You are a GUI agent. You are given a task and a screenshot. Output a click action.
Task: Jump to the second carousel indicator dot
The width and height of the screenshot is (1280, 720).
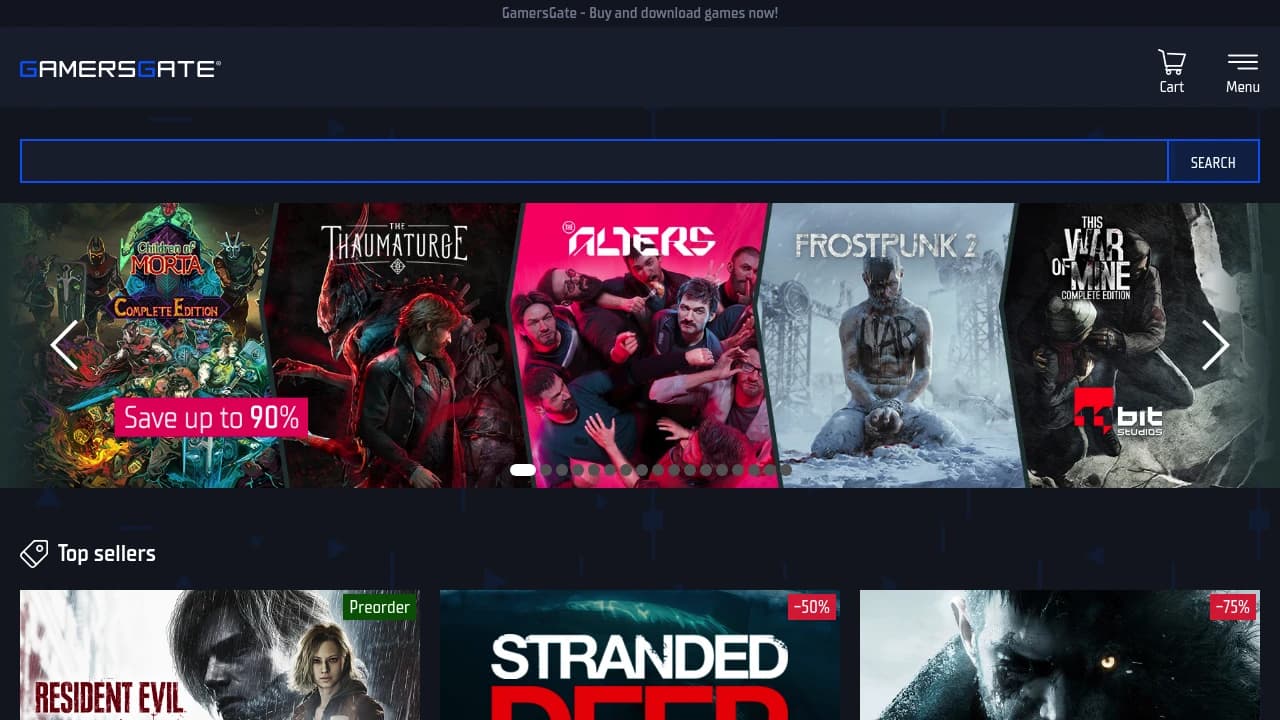[x=545, y=470]
